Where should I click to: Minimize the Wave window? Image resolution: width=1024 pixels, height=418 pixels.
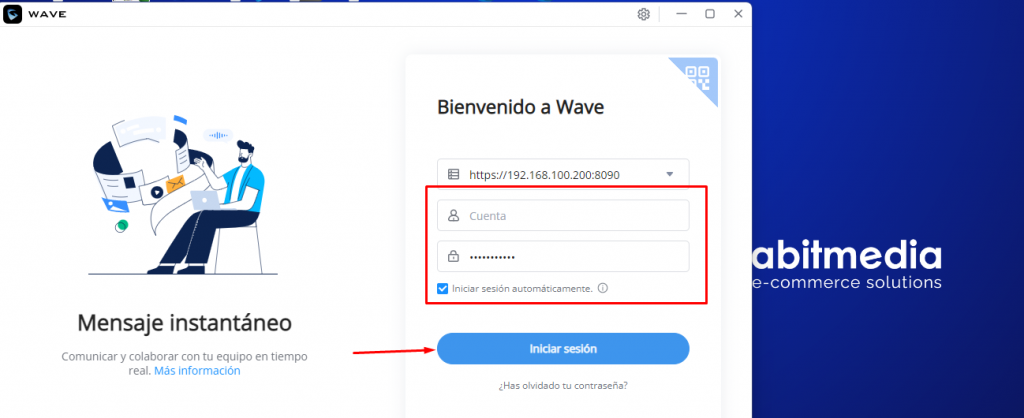[682, 14]
